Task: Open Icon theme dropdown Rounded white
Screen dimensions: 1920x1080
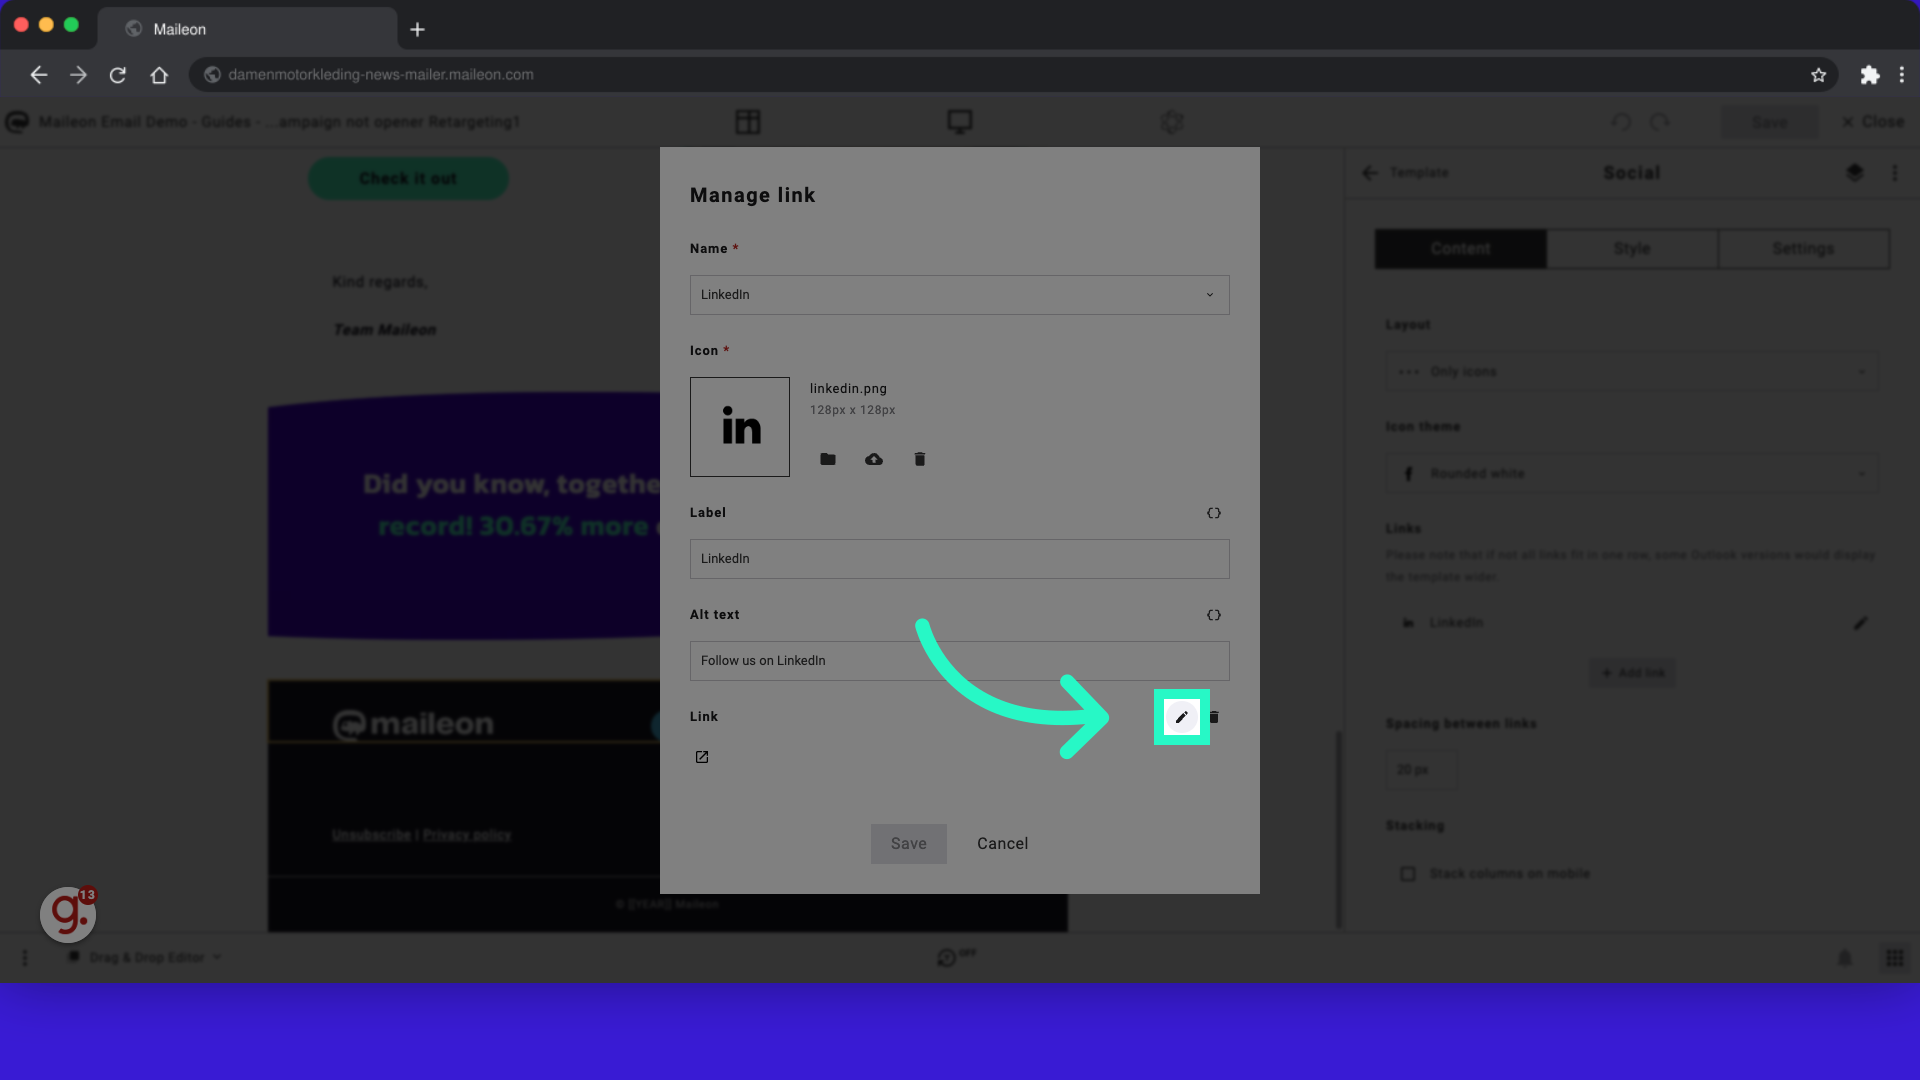Action: click(x=1632, y=474)
